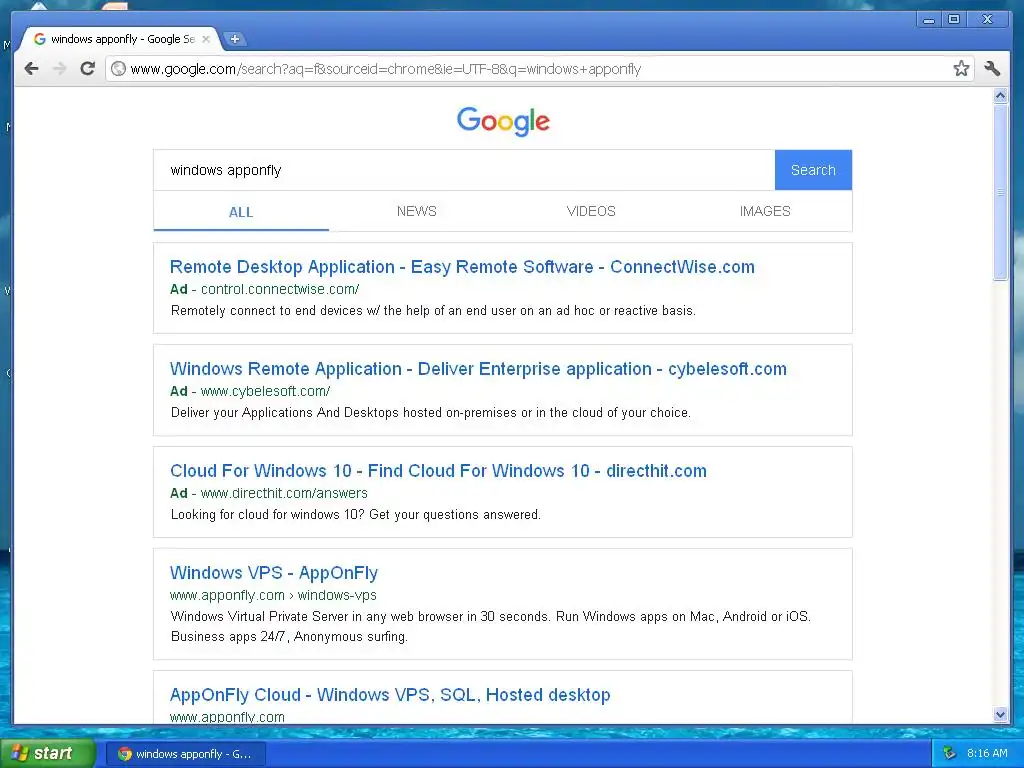The image size is (1024, 768).
Task: Click www.apponfly.com › windows-vps URL text
Action: (273, 595)
